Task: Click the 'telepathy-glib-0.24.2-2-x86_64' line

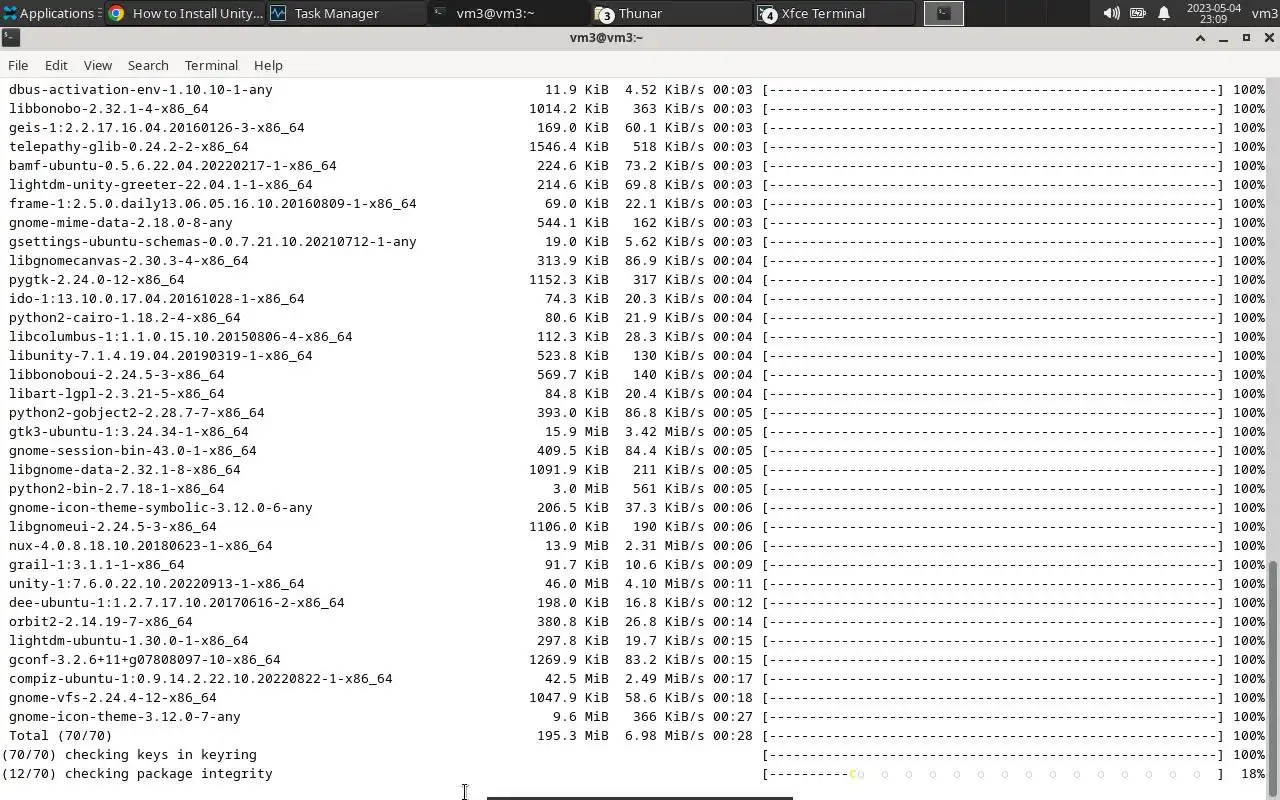Action: (129, 147)
